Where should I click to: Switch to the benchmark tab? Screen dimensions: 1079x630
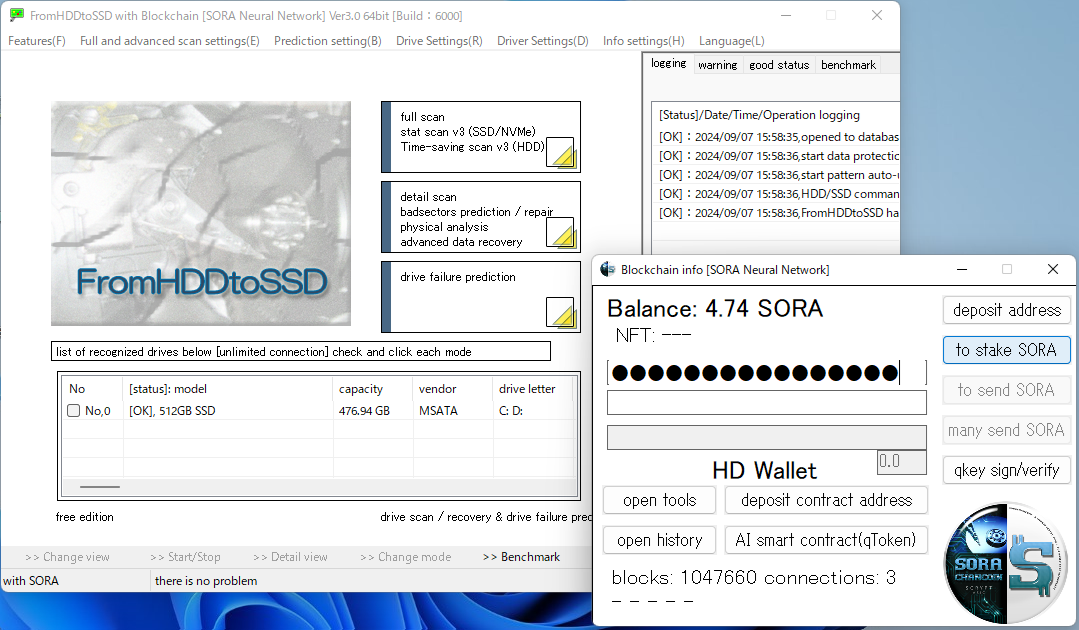pyautogui.click(x=848, y=65)
